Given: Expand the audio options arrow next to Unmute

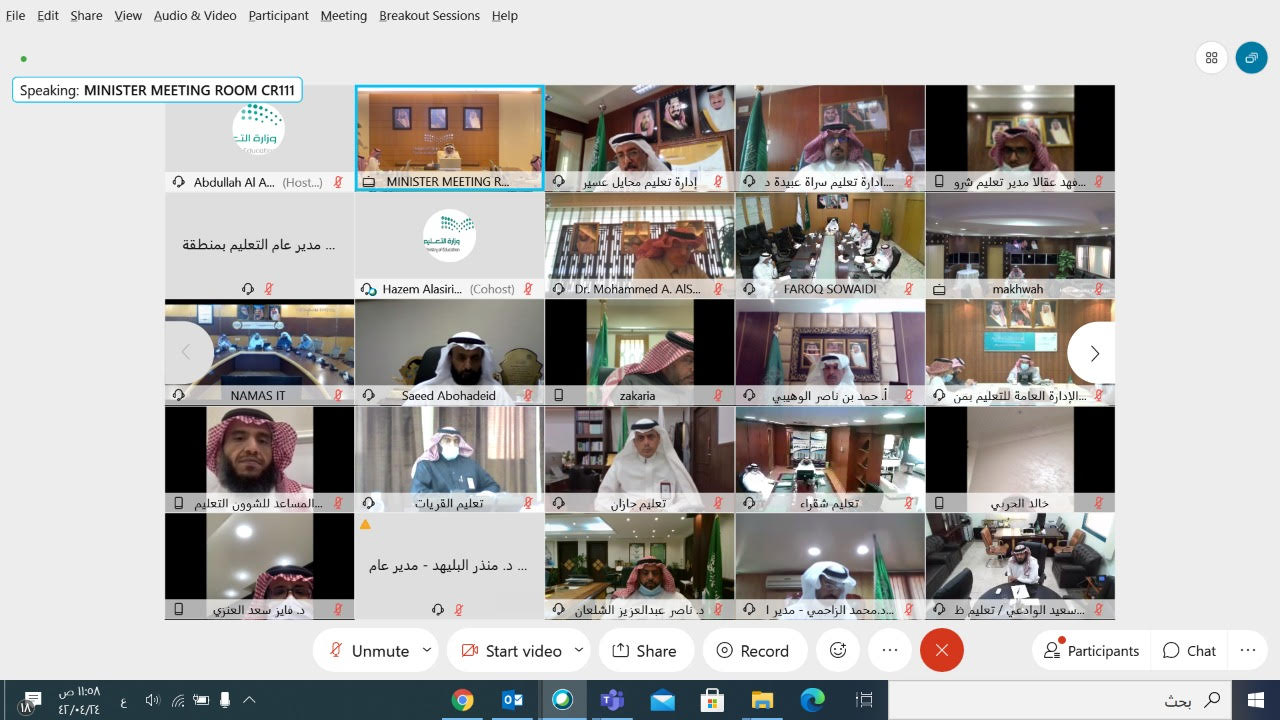Looking at the screenshot, I should click(427, 650).
